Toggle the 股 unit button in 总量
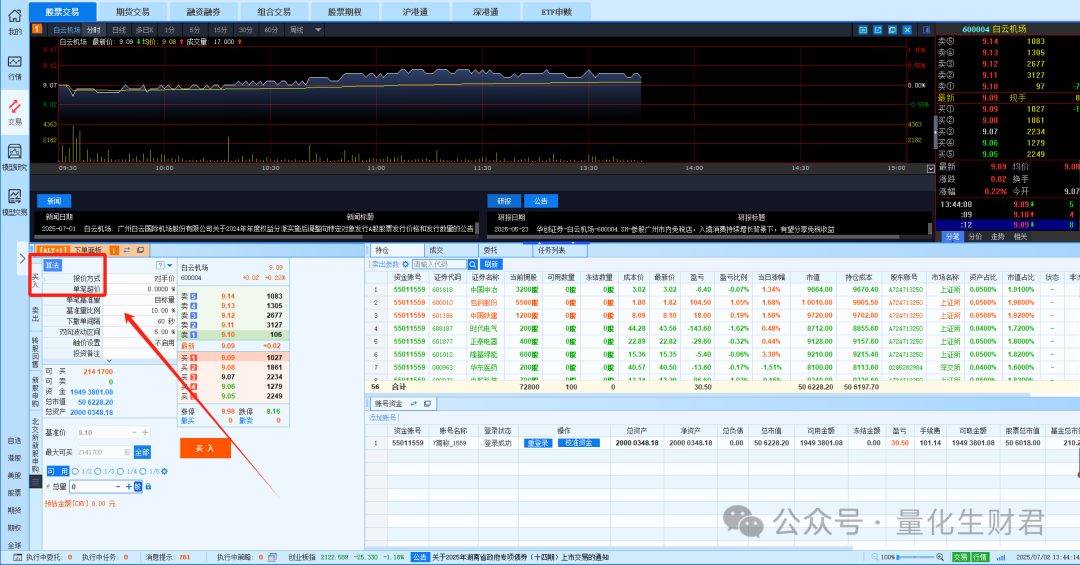Screen dimensions: 1080x565 (x=138, y=486)
